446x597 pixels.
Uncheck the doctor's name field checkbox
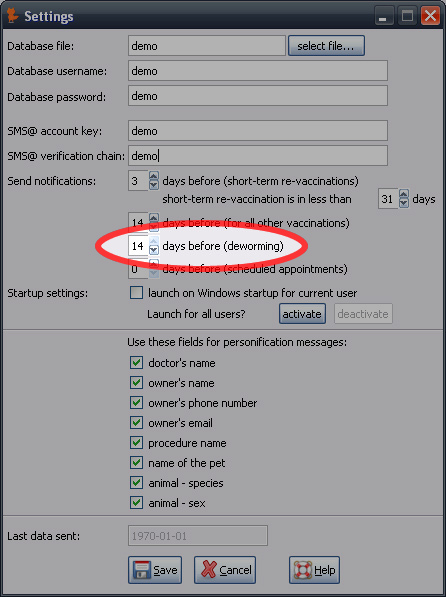point(136,362)
